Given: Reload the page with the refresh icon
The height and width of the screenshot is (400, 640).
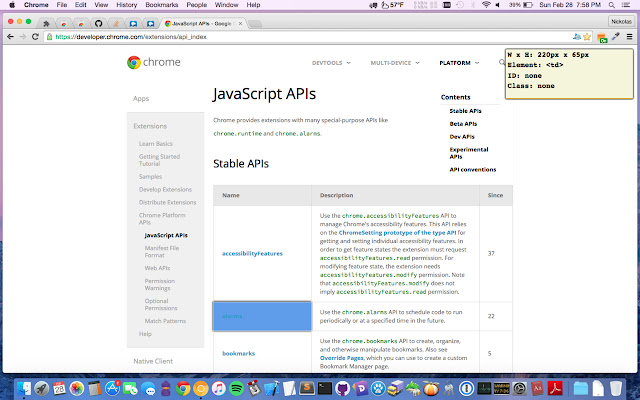Looking at the screenshot, I should coord(34,37).
